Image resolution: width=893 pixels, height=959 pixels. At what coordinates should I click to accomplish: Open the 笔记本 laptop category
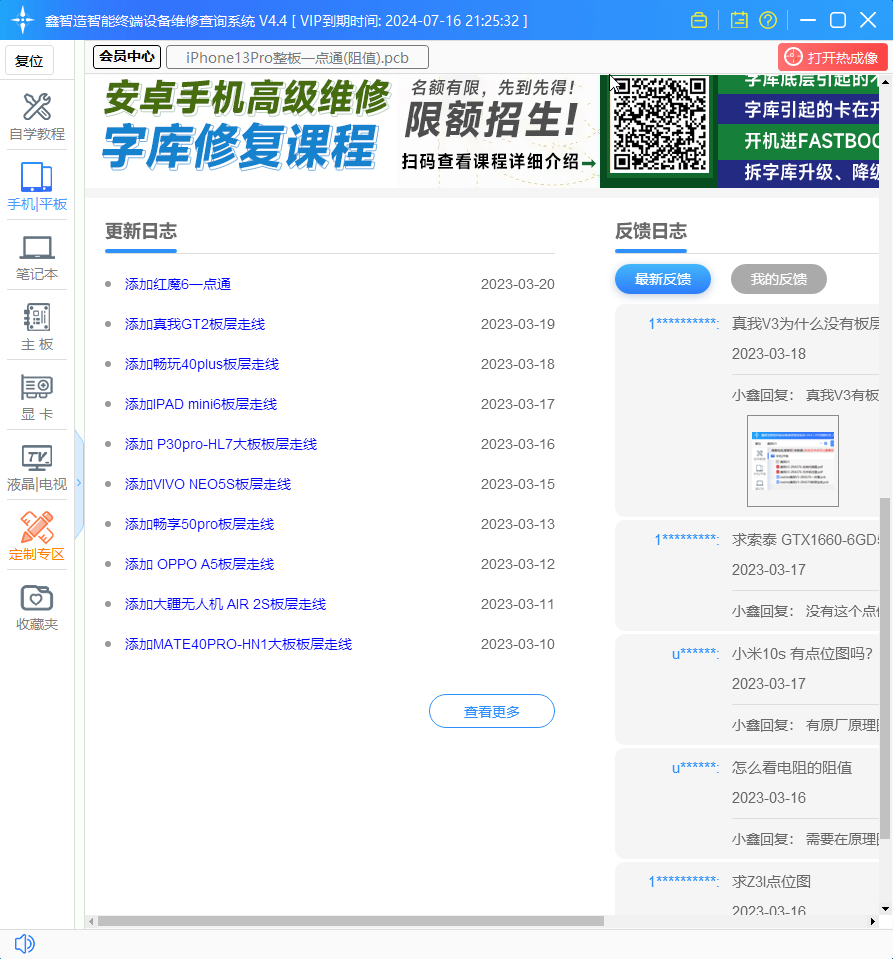pyautogui.click(x=37, y=257)
